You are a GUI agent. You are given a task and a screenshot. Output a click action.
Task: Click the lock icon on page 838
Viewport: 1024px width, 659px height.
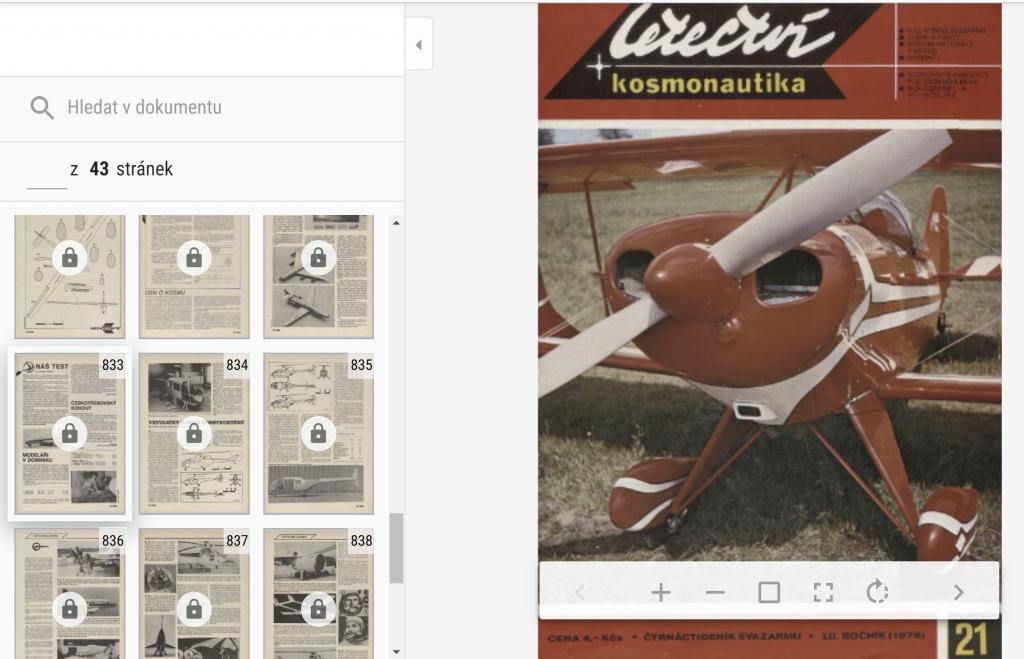pyautogui.click(x=318, y=608)
